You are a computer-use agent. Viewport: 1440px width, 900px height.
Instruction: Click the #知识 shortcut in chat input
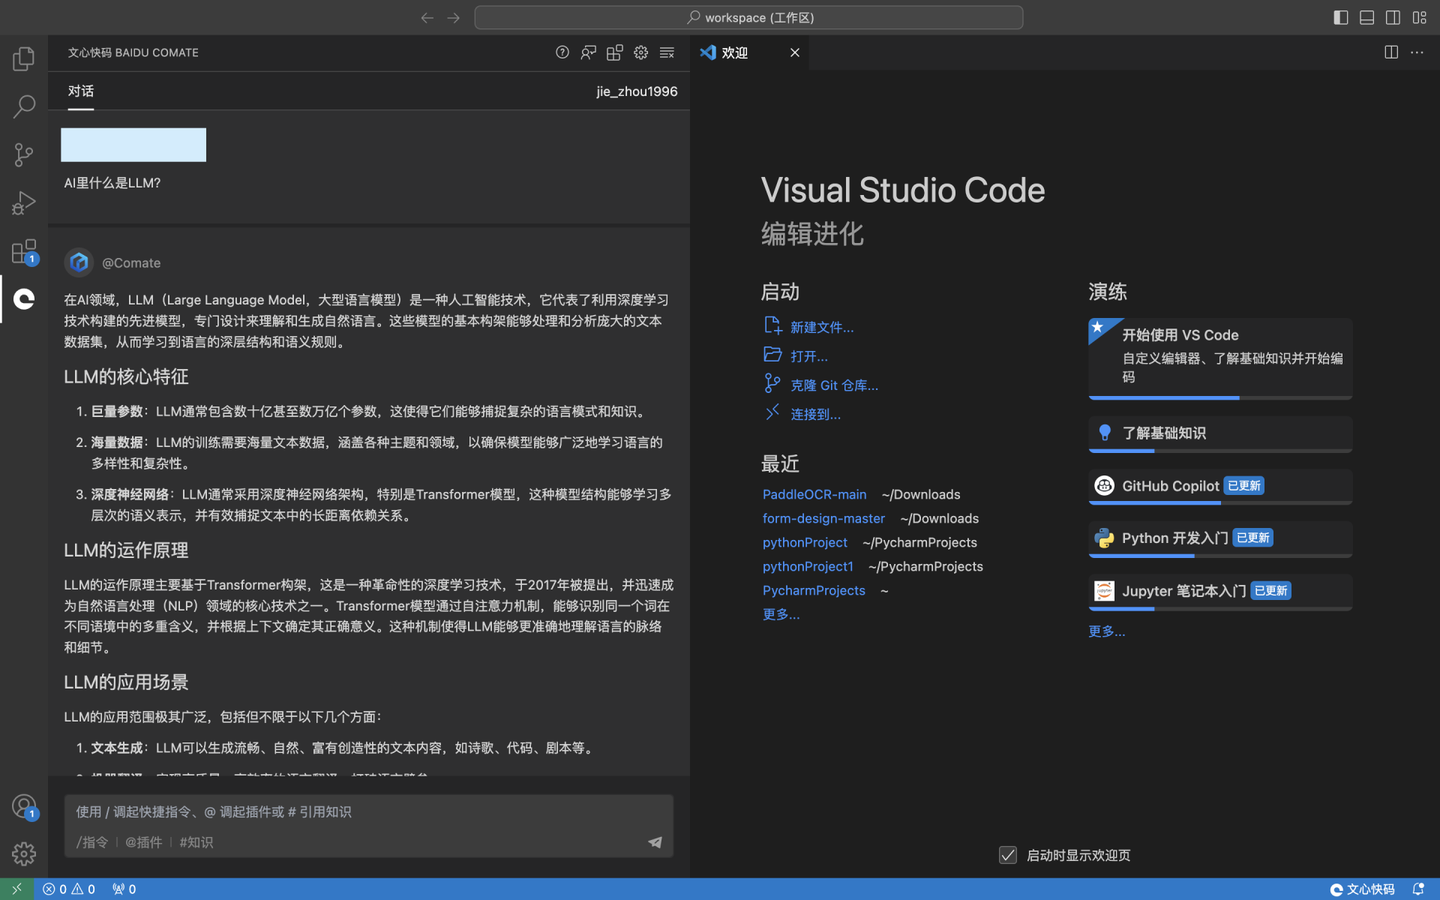click(196, 842)
